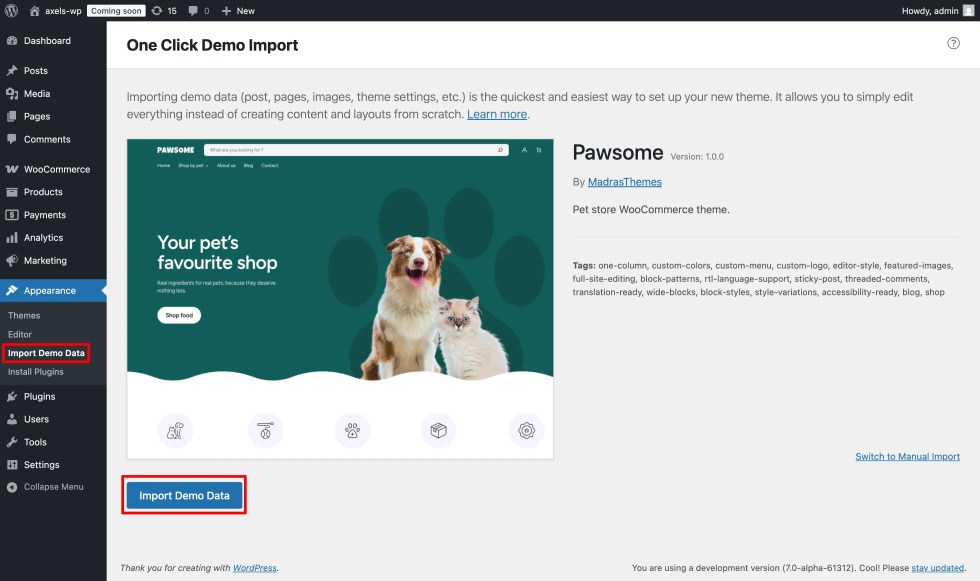
Task: Open the Howdy, admin account menu
Action: click(930, 10)
